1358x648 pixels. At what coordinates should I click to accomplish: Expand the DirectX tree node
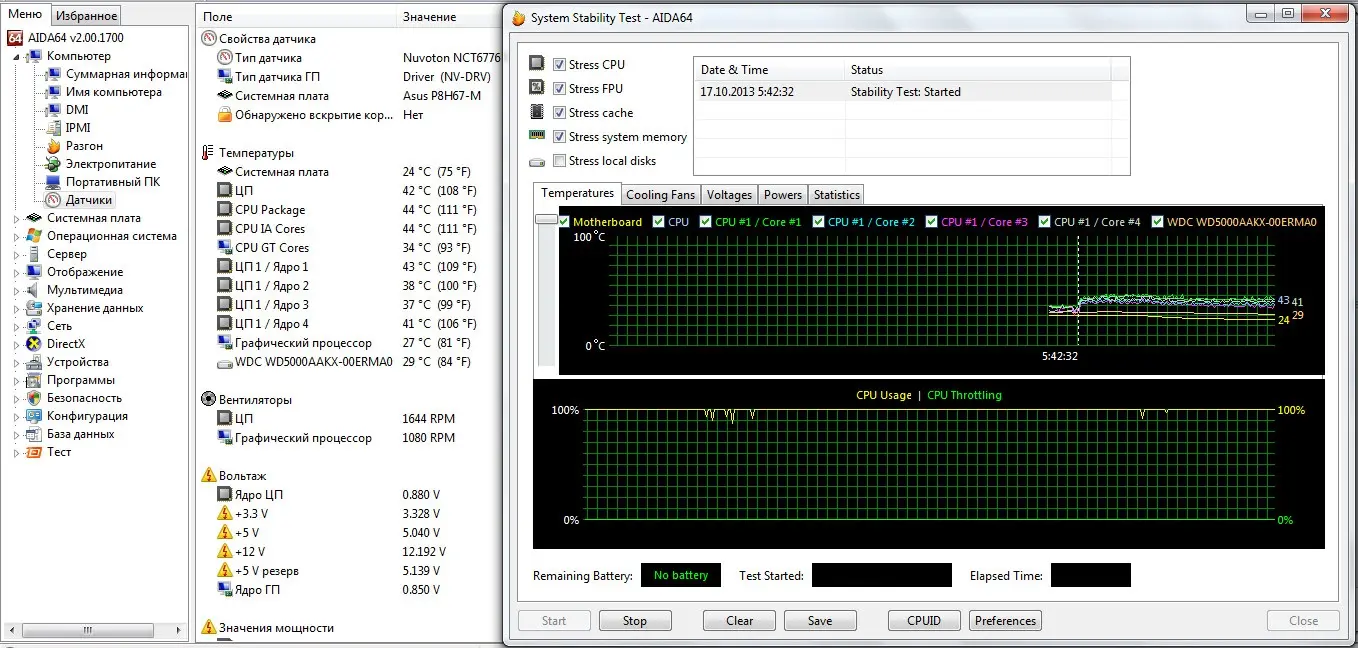click(17, 344)
